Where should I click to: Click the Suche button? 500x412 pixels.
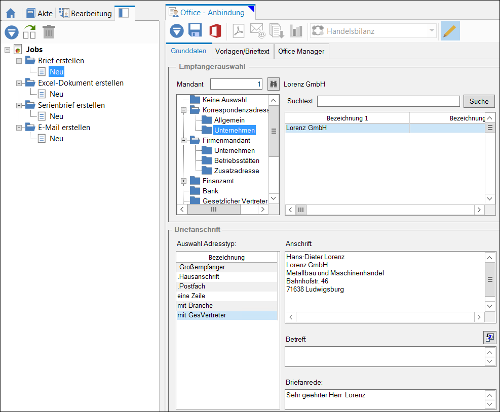(x=479, y=101)
